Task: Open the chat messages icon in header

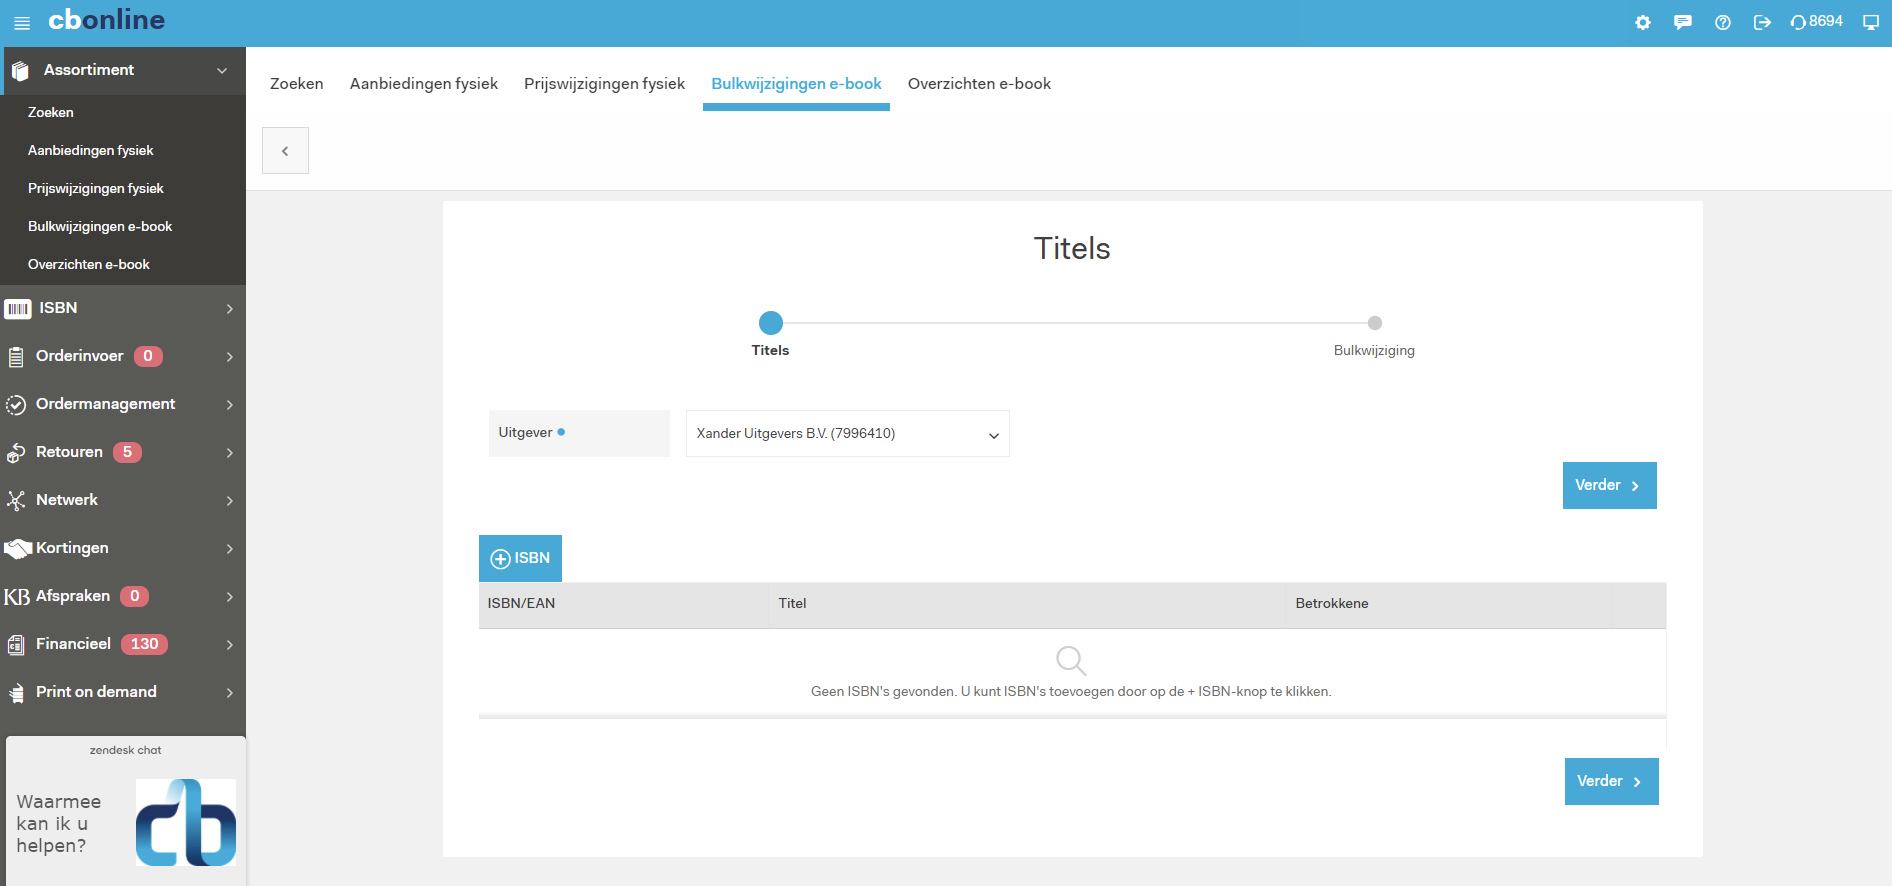Action: point(1683,22)
